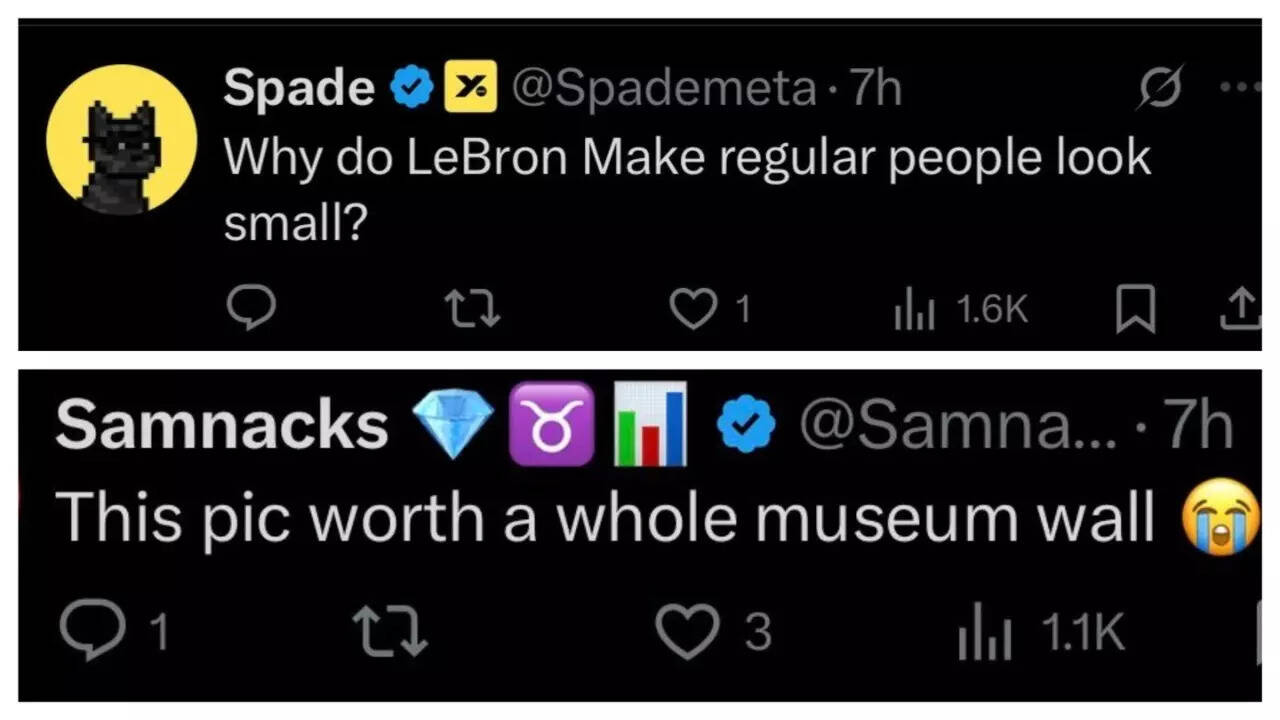Viewport: 1280px width, 720px height.
Task: Open the three-dot menu on Spade's tweet
Action: 1238,88
